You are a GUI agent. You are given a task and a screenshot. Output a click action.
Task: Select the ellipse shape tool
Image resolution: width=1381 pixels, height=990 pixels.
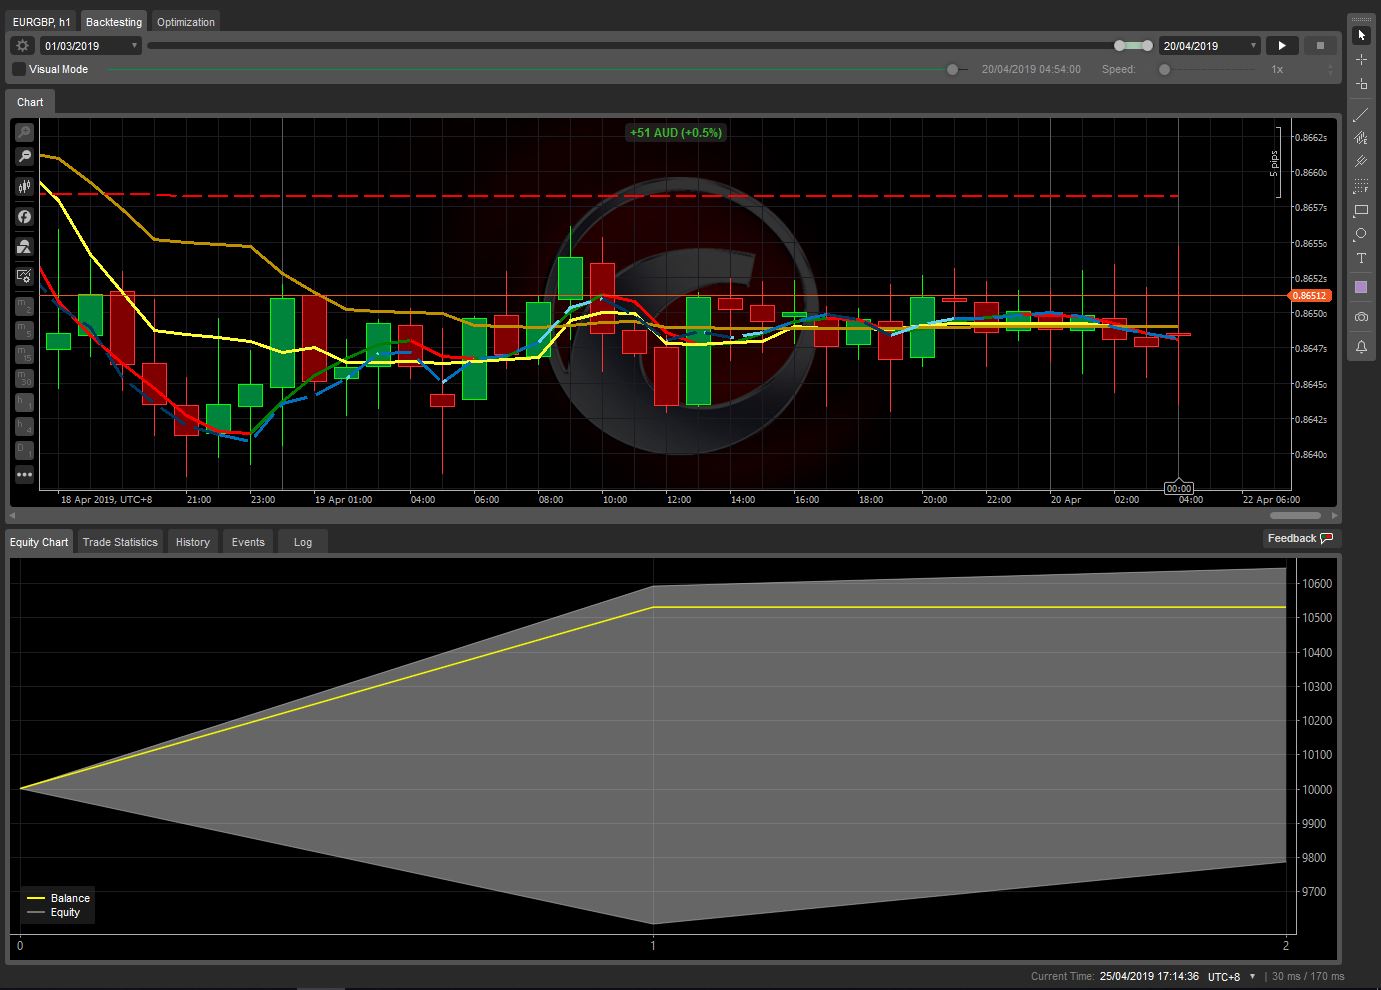[1361, 234]
